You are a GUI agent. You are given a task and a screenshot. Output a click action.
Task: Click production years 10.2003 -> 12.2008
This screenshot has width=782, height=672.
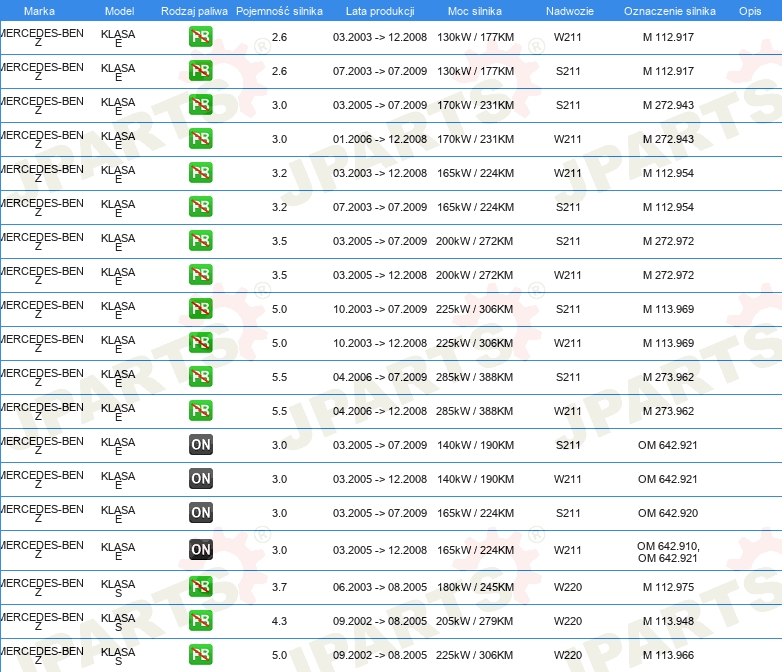coord(380,343)
